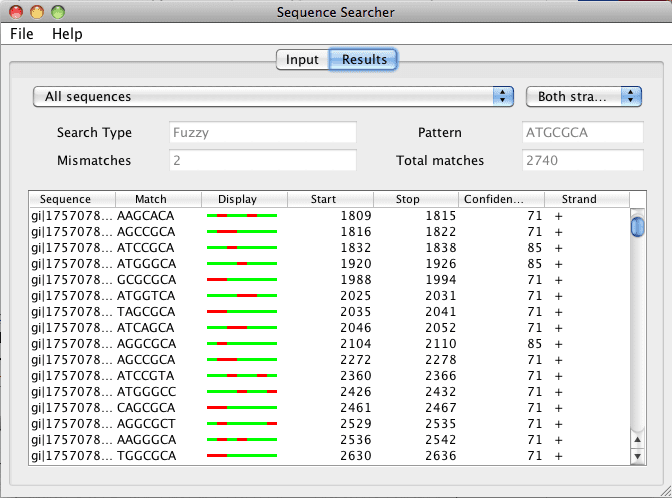Click the Total matches field

582,160
